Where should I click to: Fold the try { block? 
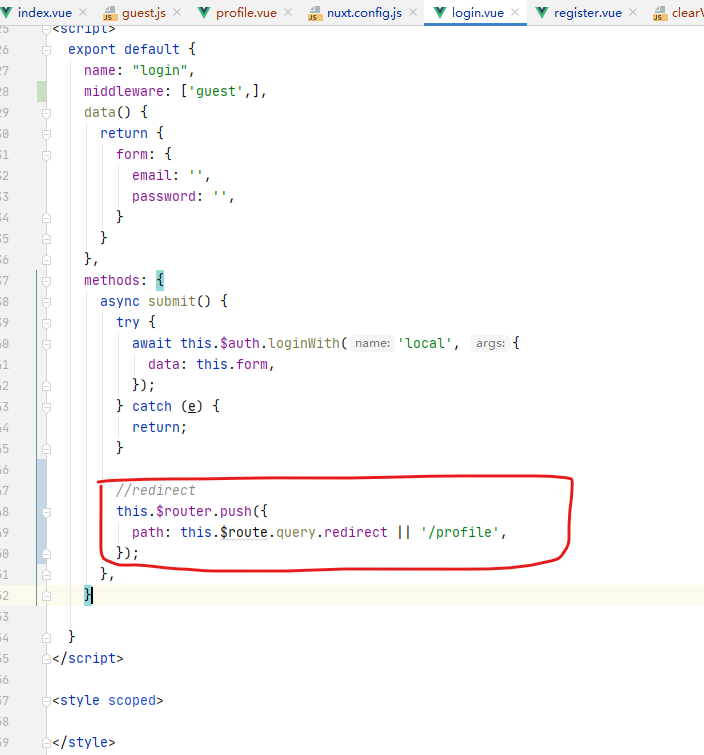pyautogui.click(x=46, y=323)
